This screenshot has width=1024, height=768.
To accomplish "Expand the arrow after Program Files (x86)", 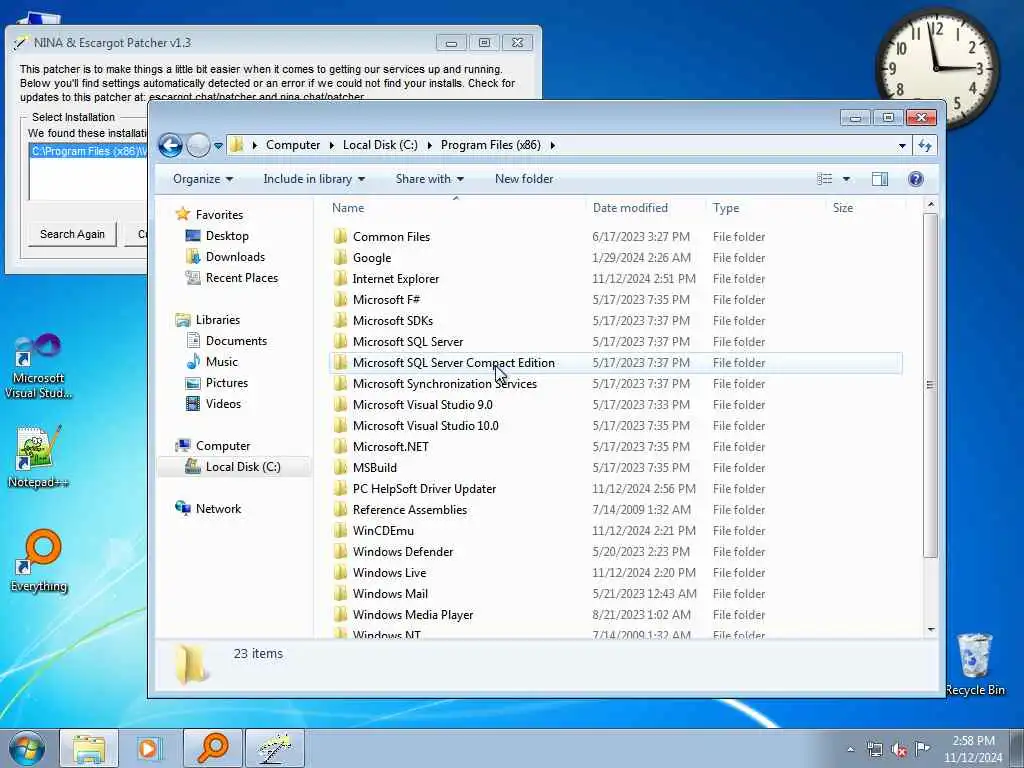I will pyautogui.click(x=552, y=146).
